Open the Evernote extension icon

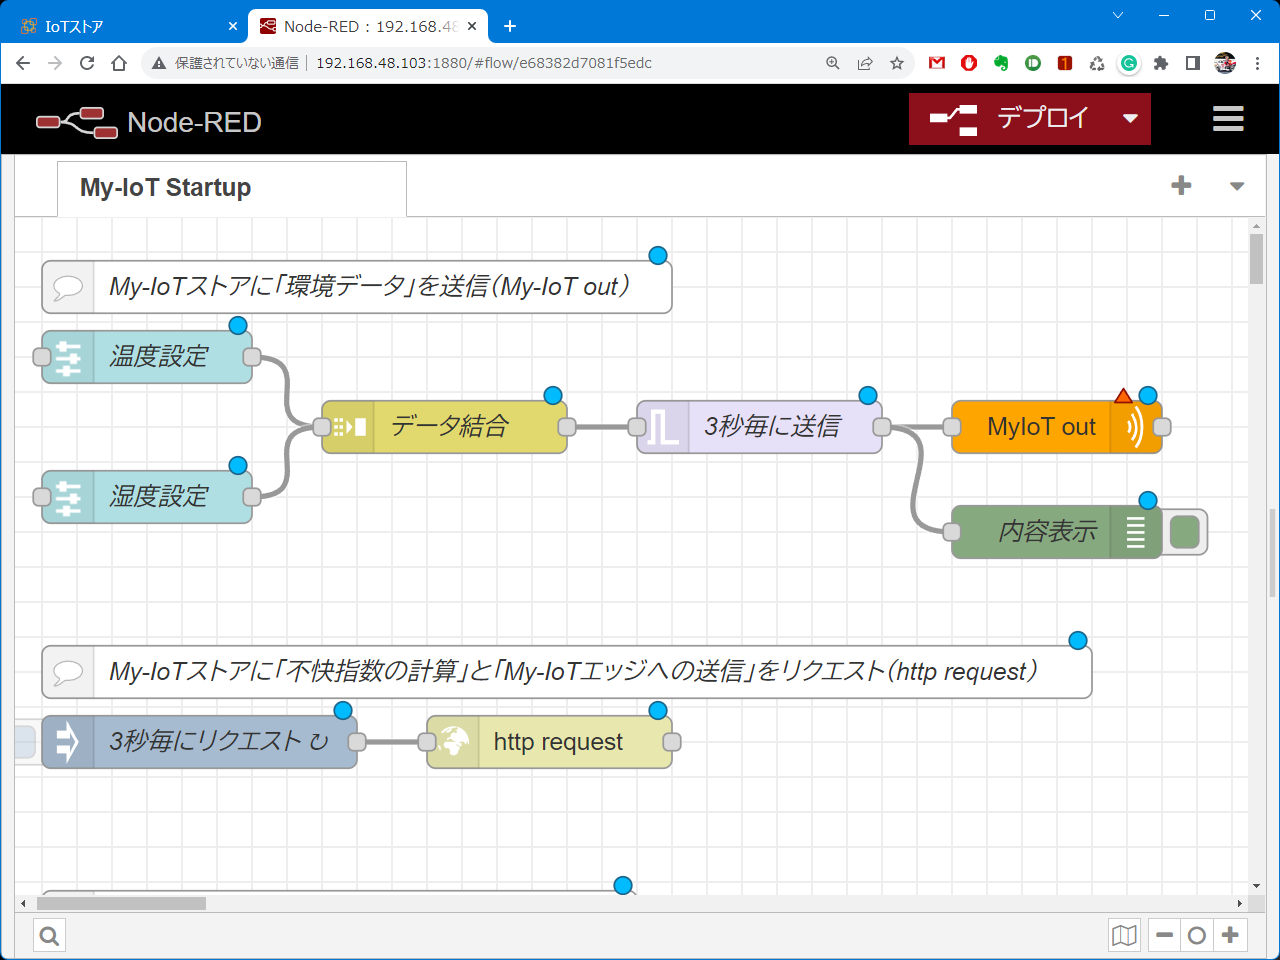coord(1001,63)
